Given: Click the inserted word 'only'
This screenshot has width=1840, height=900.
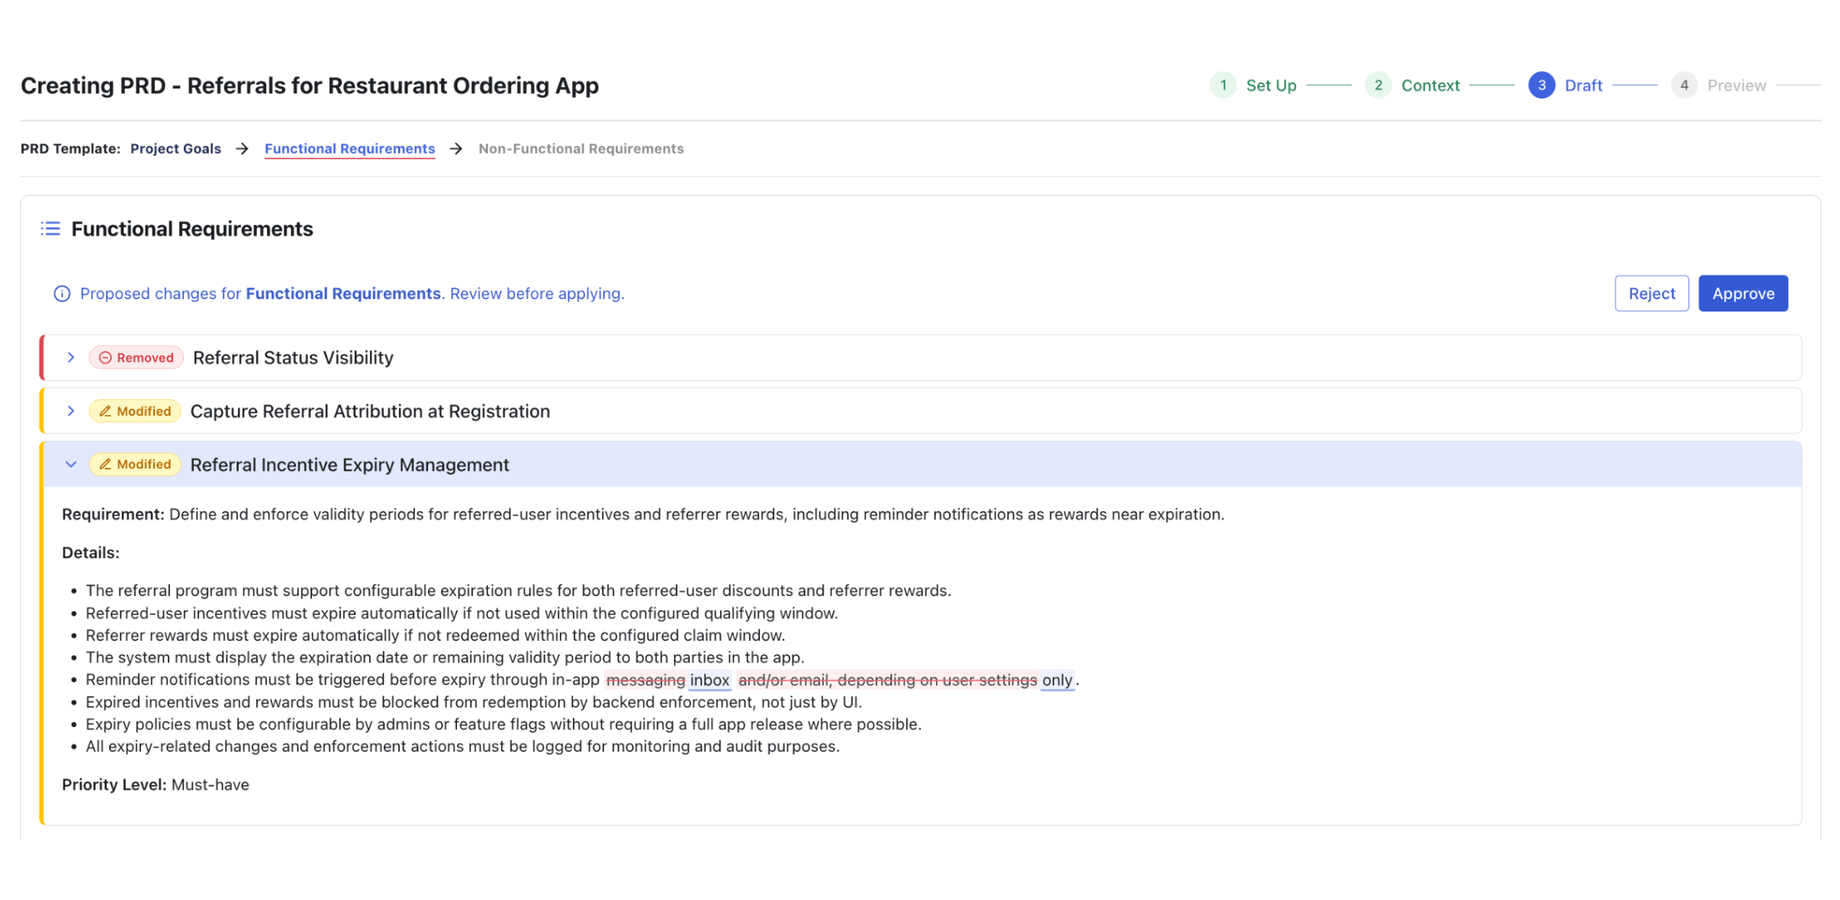Looking at the screenshot, I should pyautogui.click(x=1057, y=680).
